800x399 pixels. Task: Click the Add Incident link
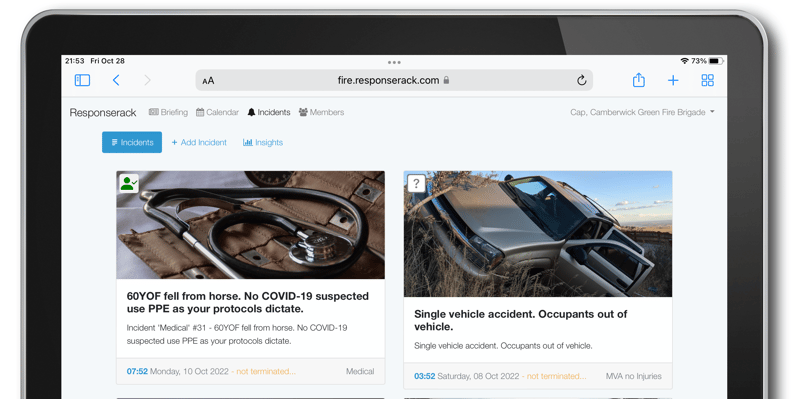click(x=199, y=142)
